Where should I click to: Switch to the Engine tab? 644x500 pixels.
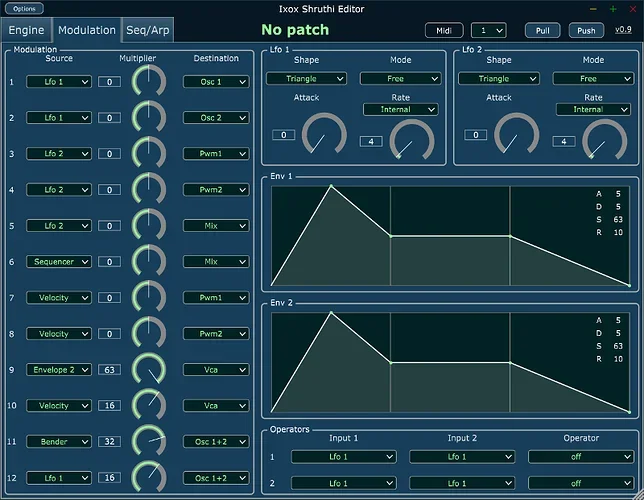pos(27,31)
